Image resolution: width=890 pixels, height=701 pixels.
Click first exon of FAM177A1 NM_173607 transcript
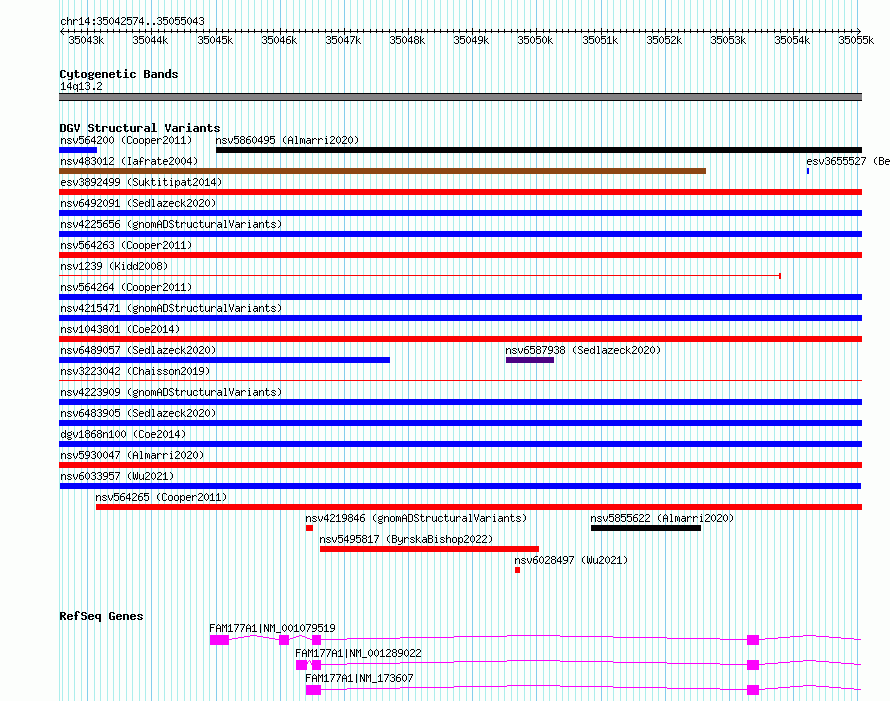coord(313,690)
